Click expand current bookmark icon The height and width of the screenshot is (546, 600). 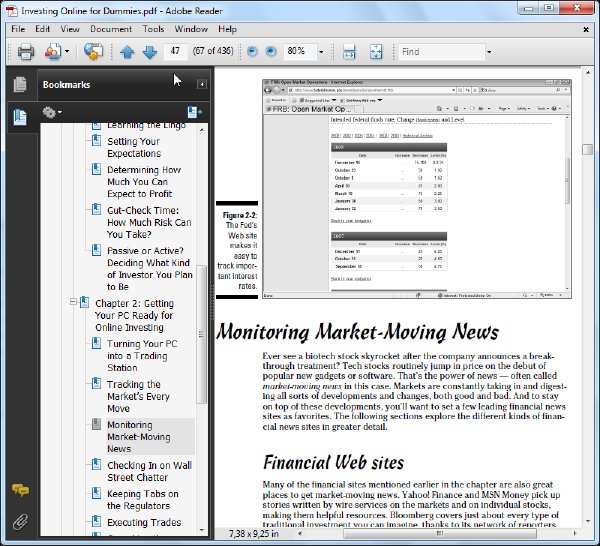[x=195, y=112]
